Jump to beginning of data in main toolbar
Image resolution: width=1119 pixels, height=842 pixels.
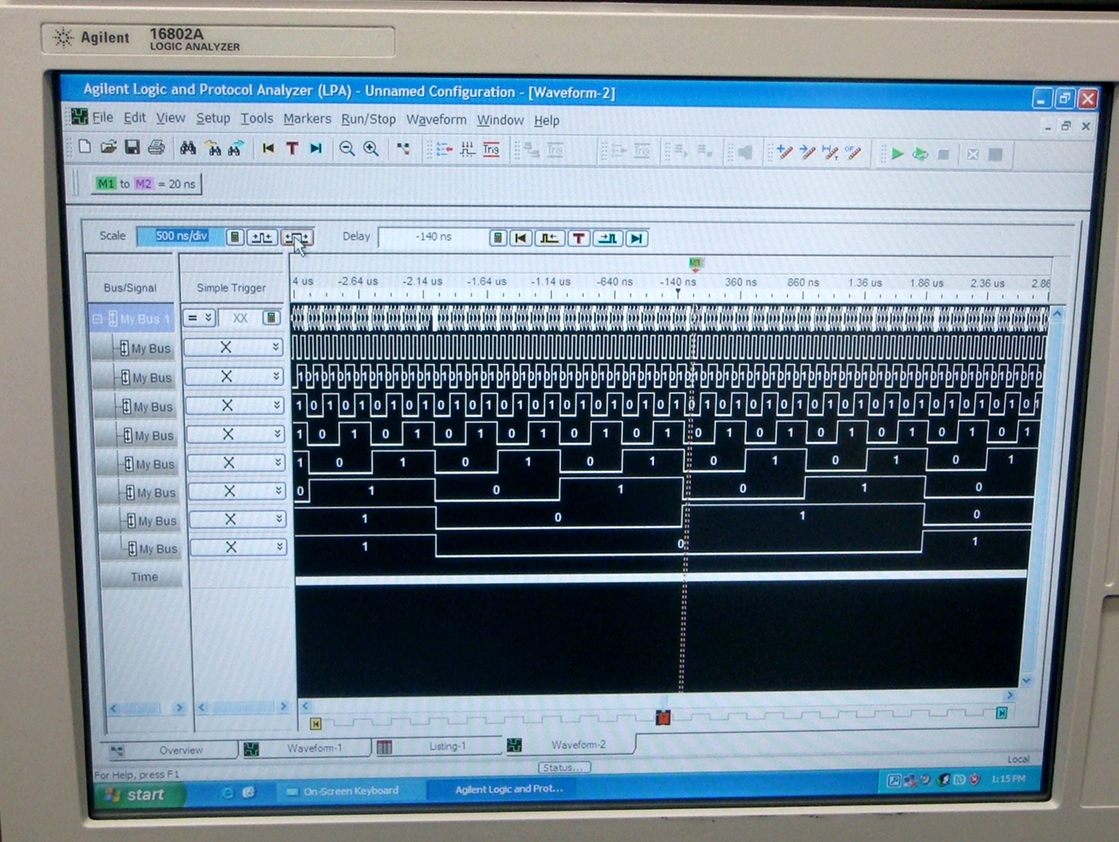click(268, 148)
